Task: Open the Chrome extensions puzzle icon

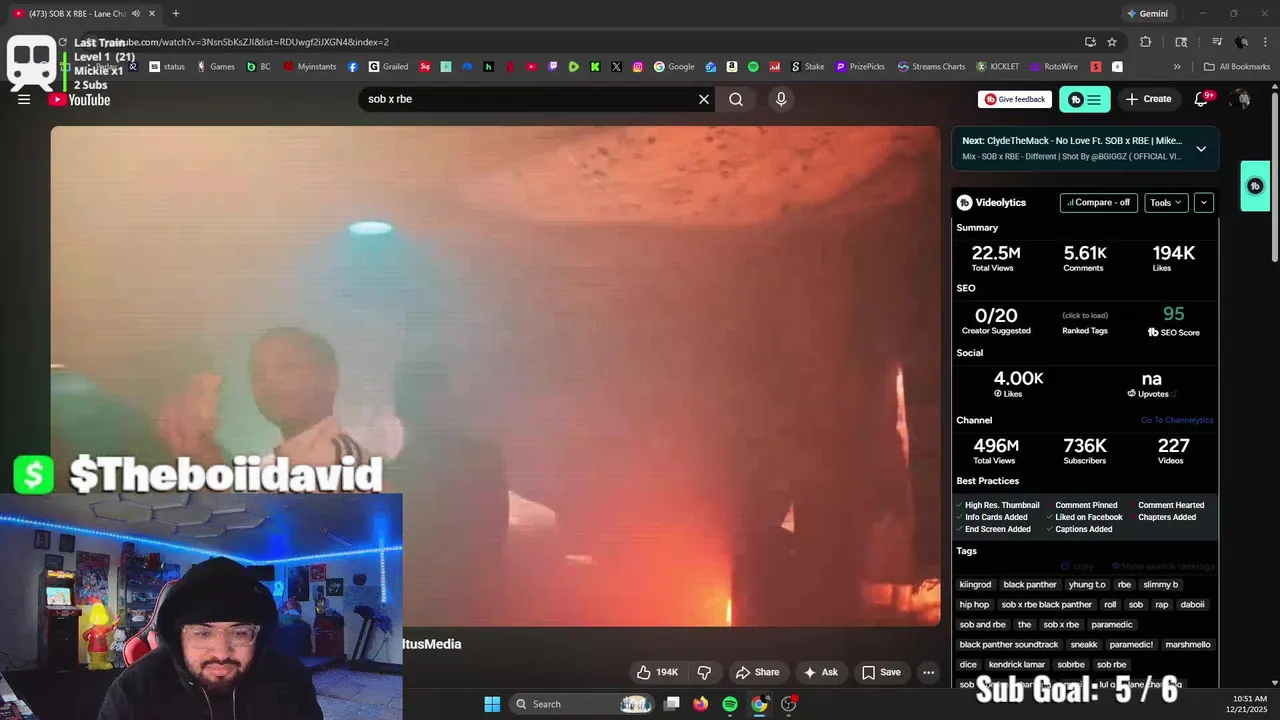Action: (x=1146, y=42)
